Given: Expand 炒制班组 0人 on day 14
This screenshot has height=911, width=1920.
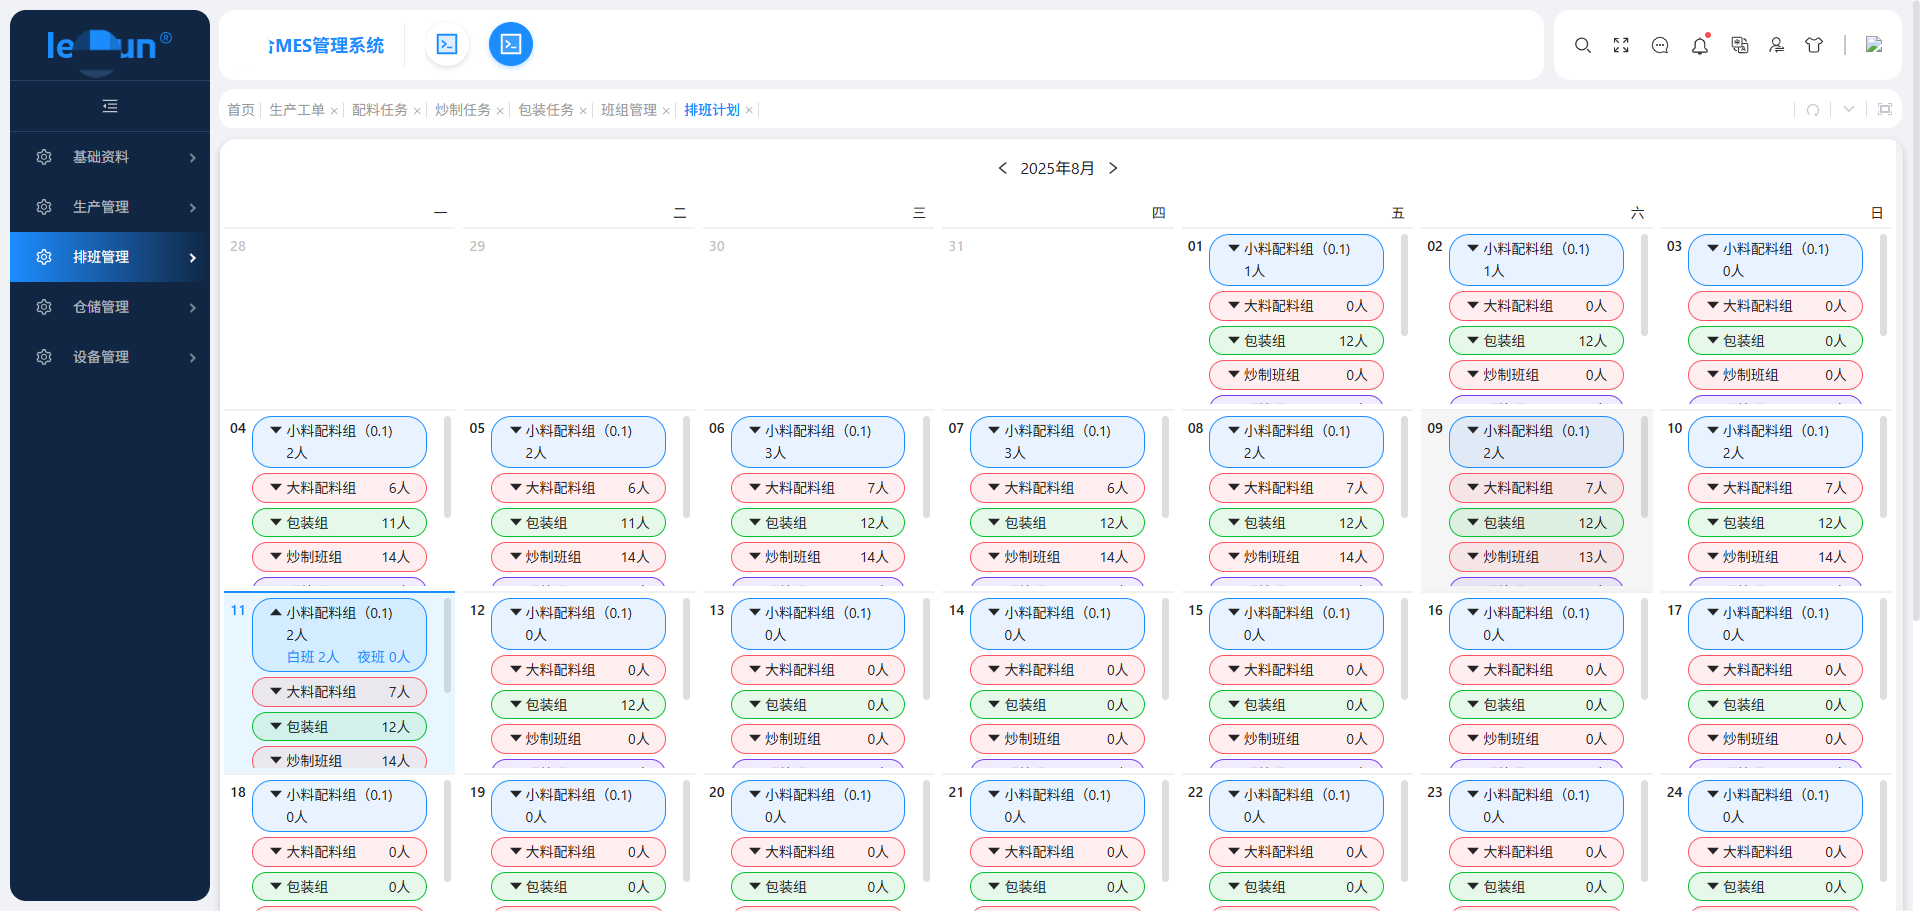Looking at the screenshot, I should pos(1057,739).
